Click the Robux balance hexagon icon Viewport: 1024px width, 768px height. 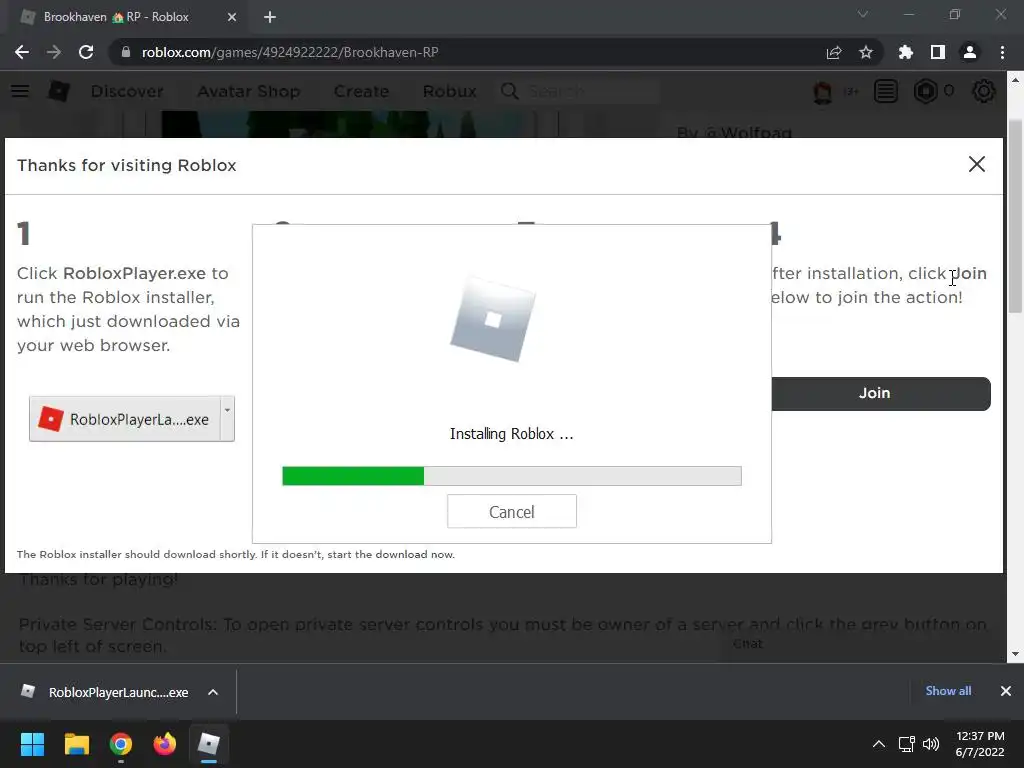tap(925, 91)
